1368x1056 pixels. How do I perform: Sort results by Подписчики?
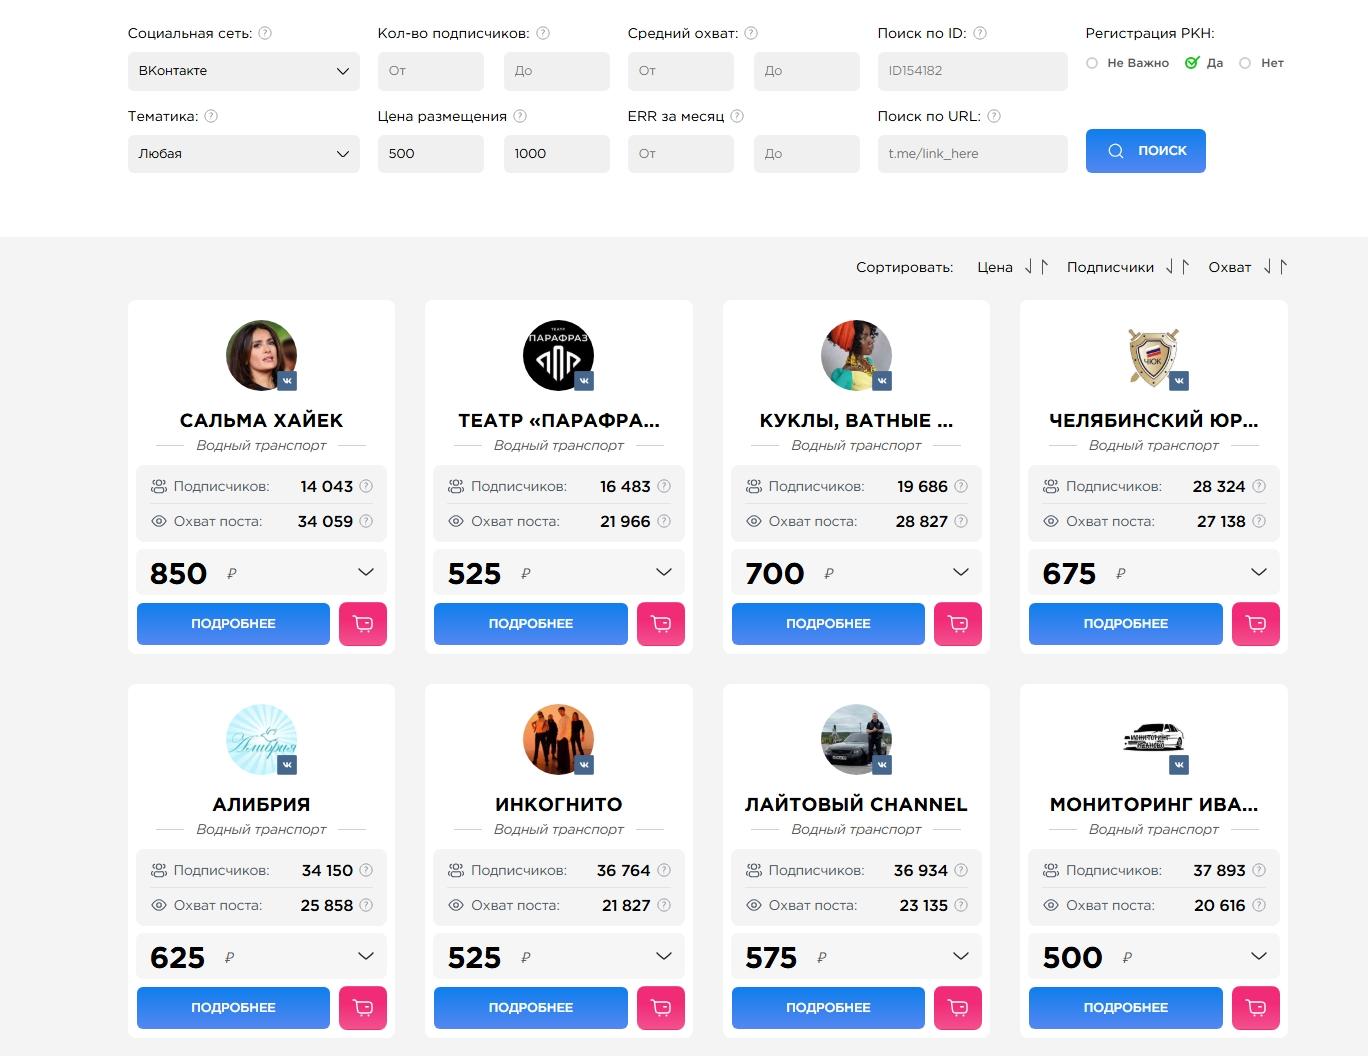(x=1110, y=267)
